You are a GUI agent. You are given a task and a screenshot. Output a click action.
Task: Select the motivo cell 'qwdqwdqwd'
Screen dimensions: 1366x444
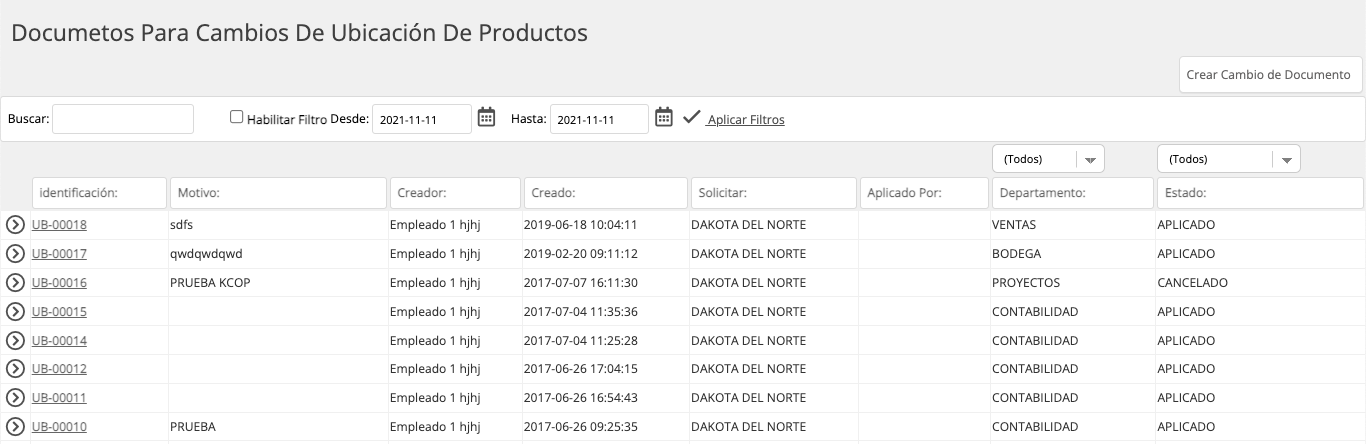pos(206,254)
